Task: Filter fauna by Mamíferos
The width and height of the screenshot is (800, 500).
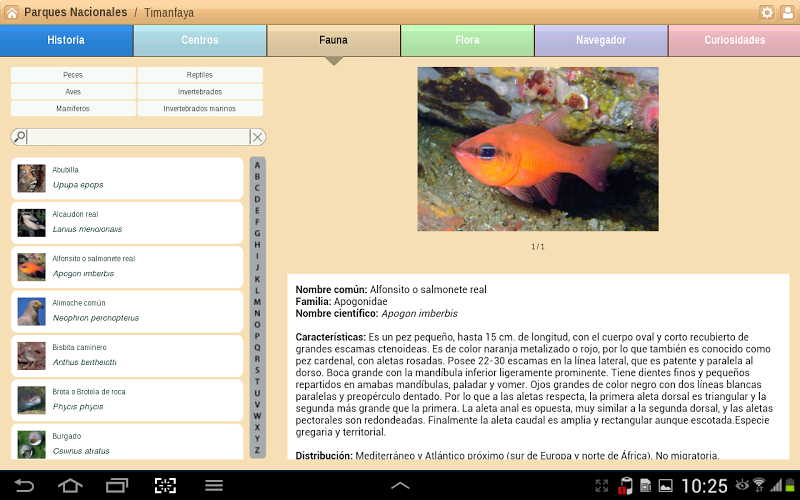Action: [73, 109]
